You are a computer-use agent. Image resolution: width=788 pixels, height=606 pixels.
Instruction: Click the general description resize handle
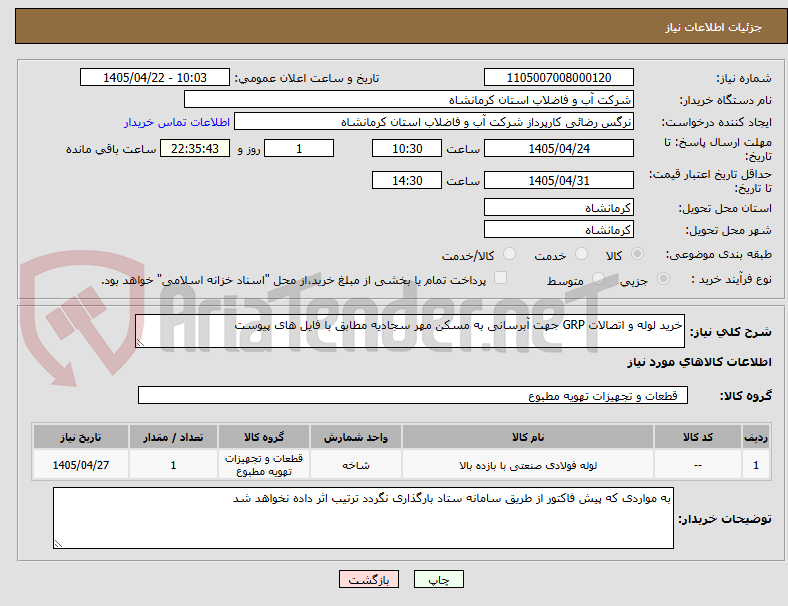140,343
